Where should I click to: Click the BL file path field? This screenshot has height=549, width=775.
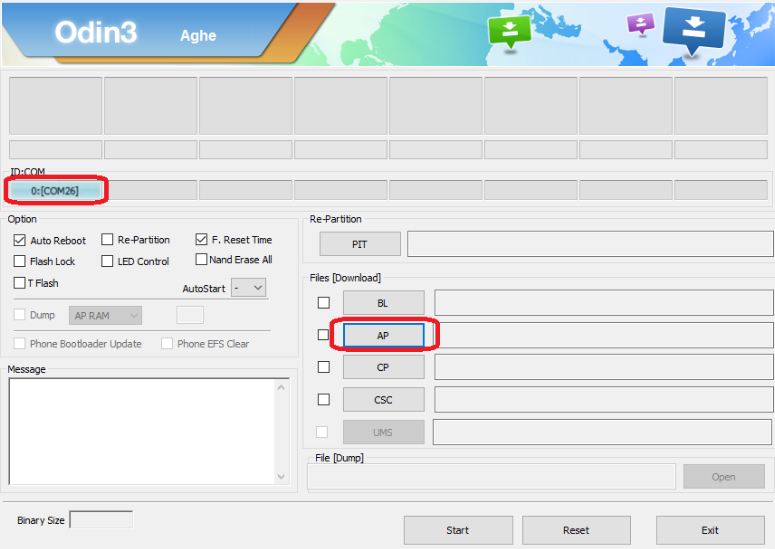click(604, 302)
